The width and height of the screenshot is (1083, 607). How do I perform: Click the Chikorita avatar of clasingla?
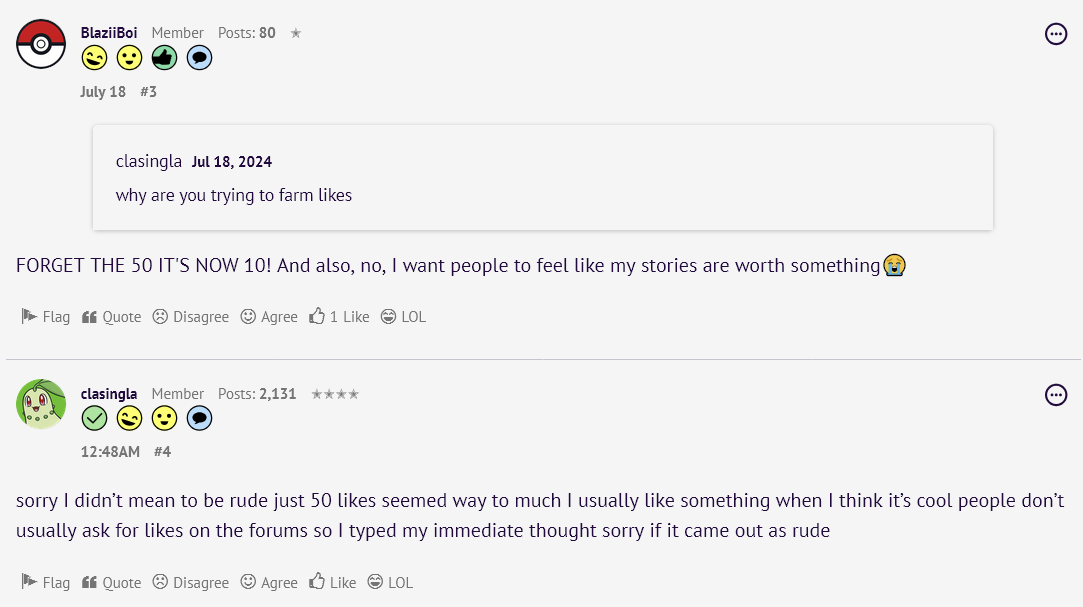click(x=41, y=404)
